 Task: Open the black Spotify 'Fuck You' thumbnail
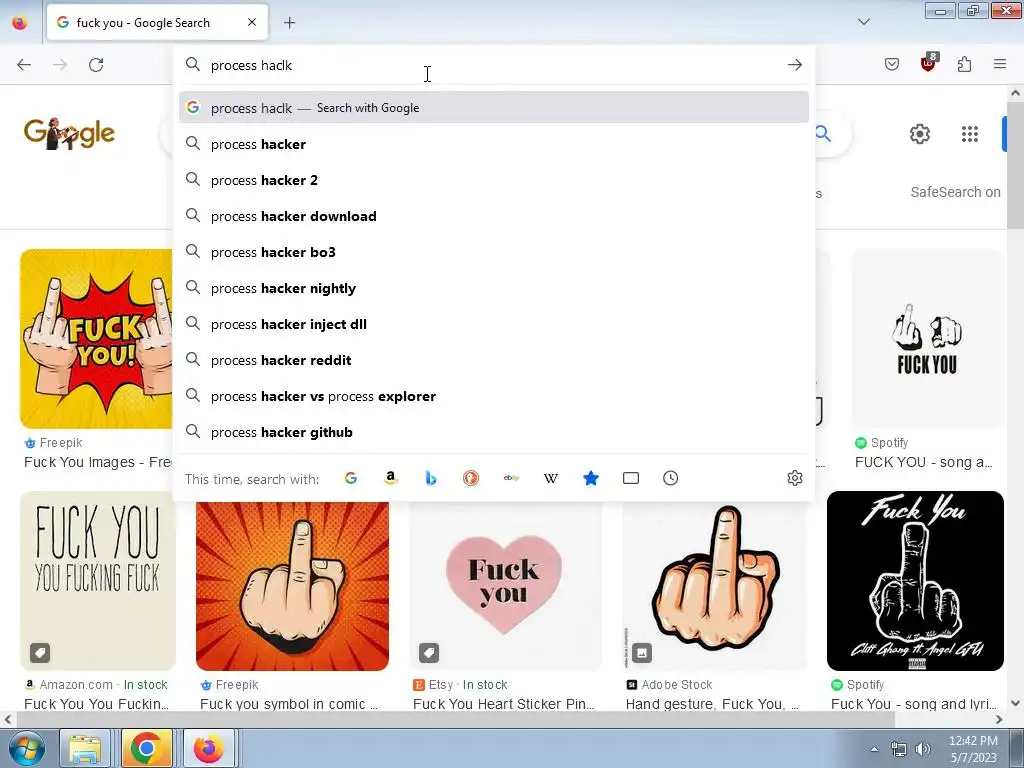coord(915,581)
